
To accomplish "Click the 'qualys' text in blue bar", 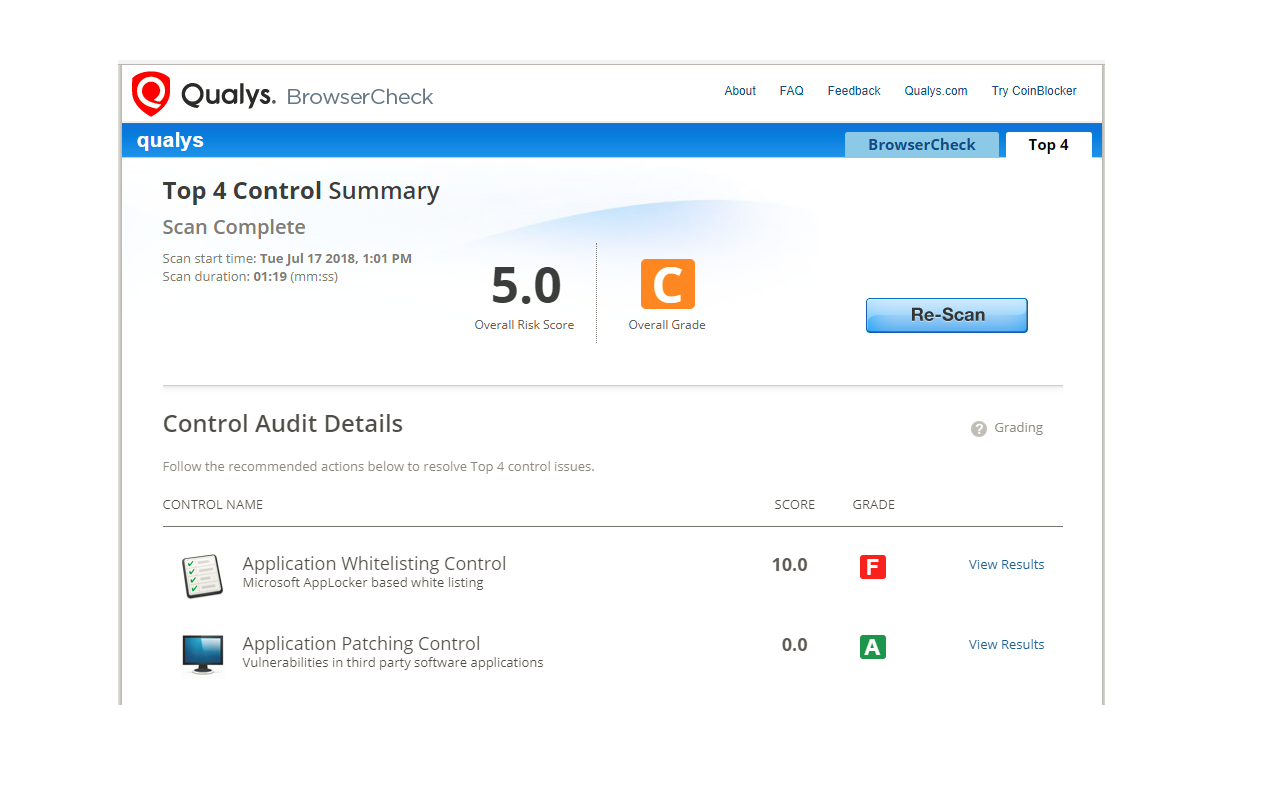I will pyautogui.click(x=170, y=140).
